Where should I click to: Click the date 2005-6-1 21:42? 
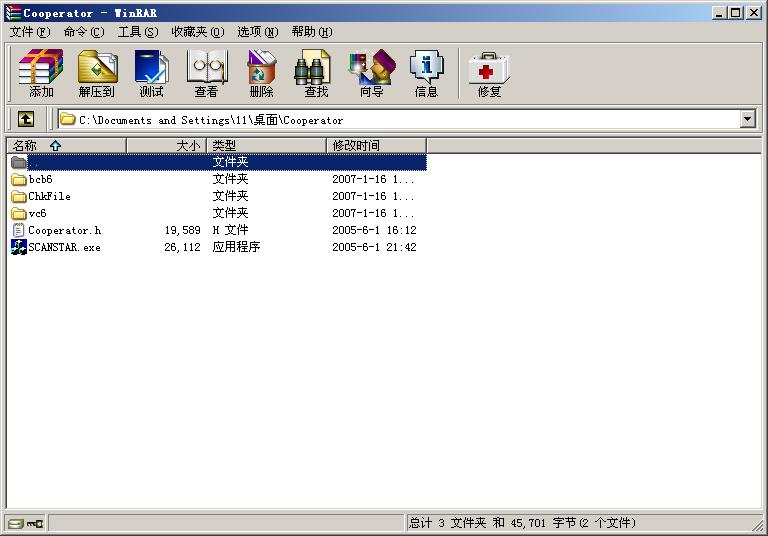(374, 247)
